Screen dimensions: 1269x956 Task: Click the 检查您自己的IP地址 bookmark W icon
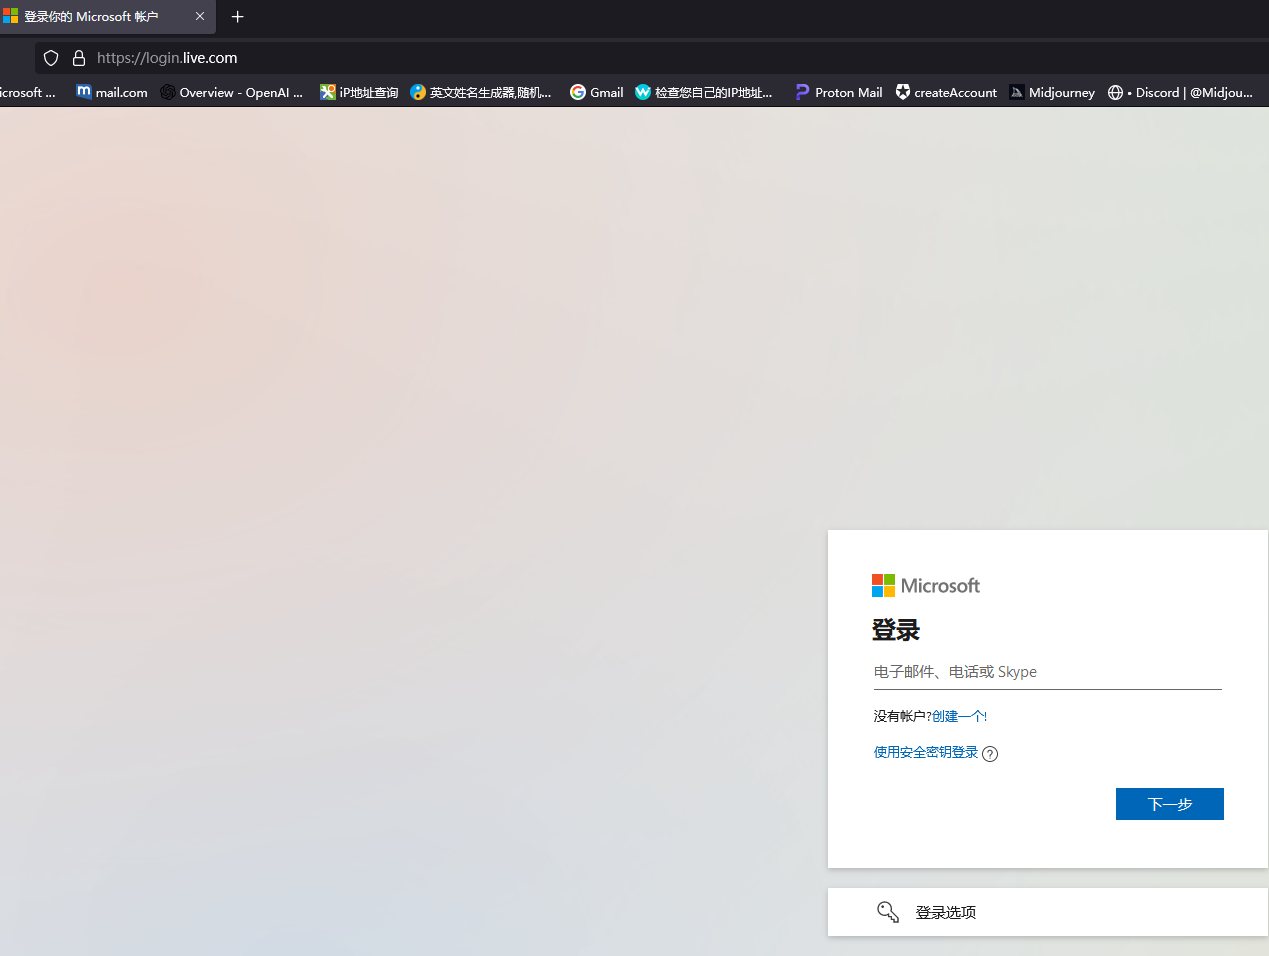pyautogui.click(x=643, y=92)
